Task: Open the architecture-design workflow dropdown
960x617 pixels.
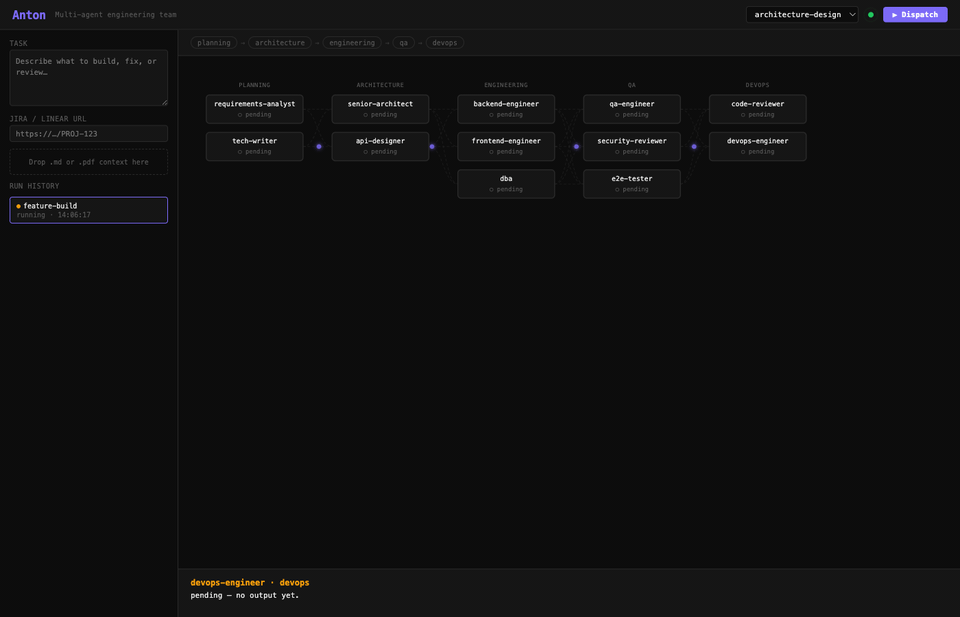Action: click(801, 15)
